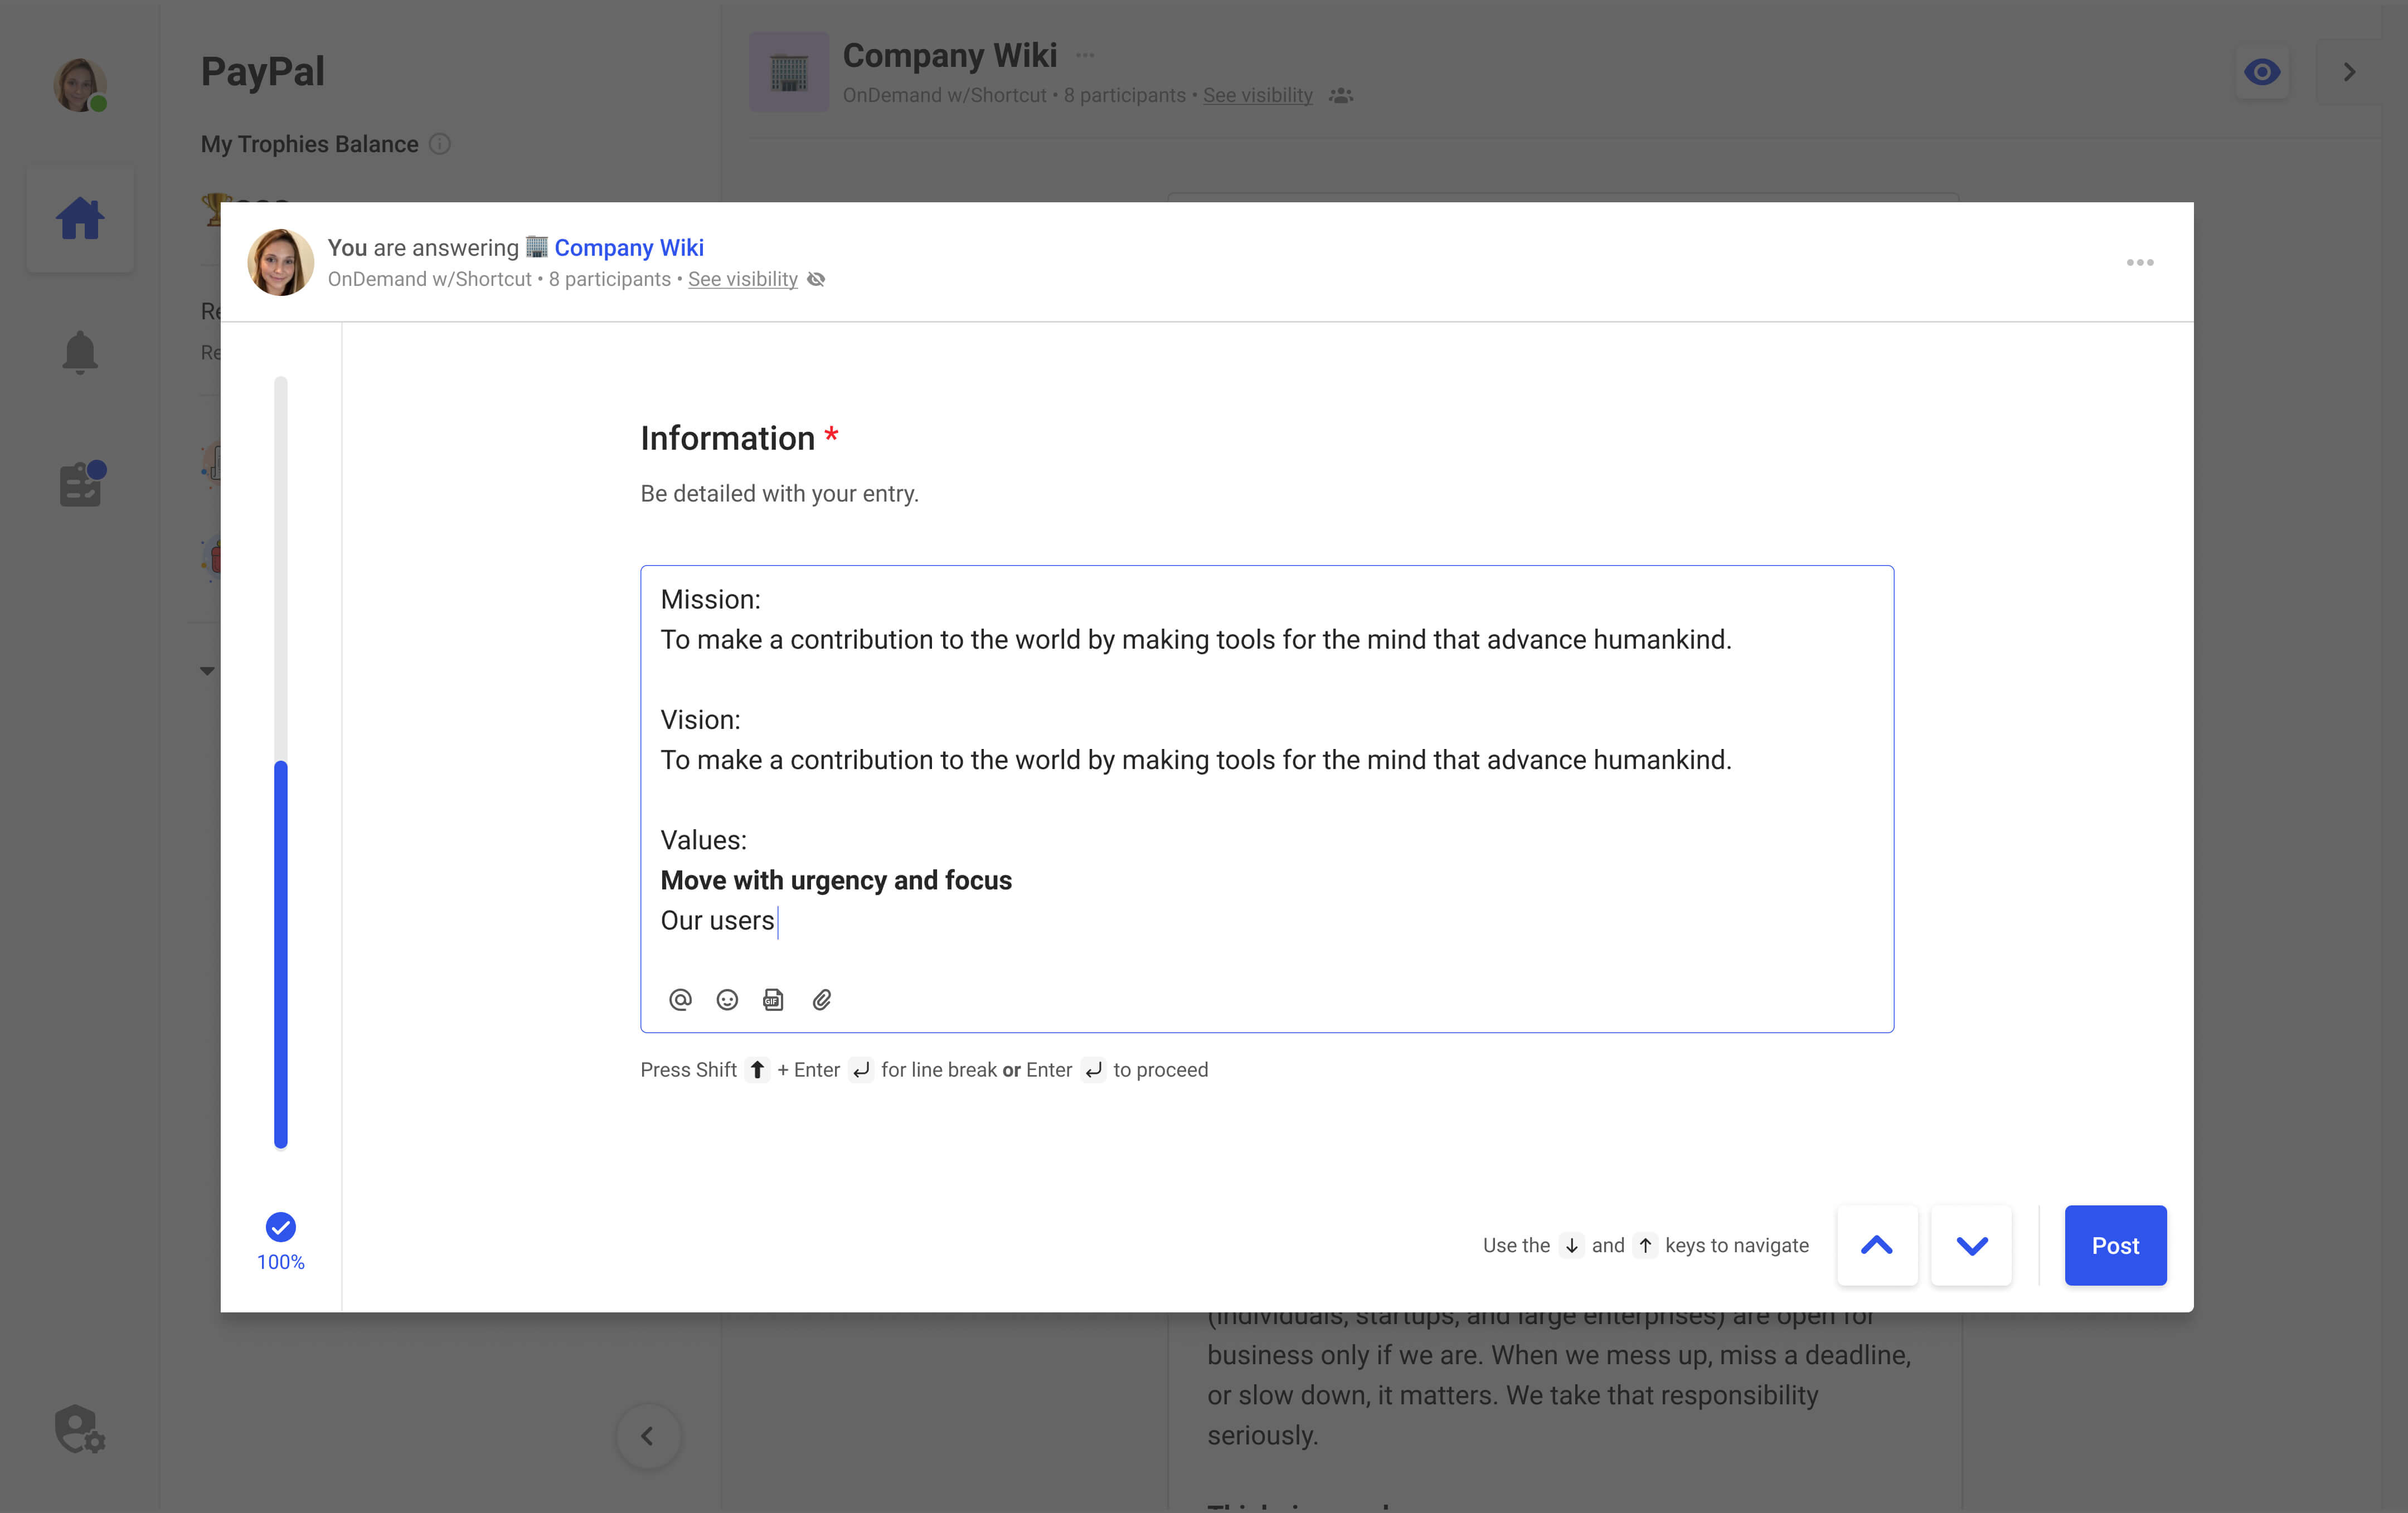Open the emoji picker icon
The height and width of the screenshot is (1513, 2408).
(727, 999)
